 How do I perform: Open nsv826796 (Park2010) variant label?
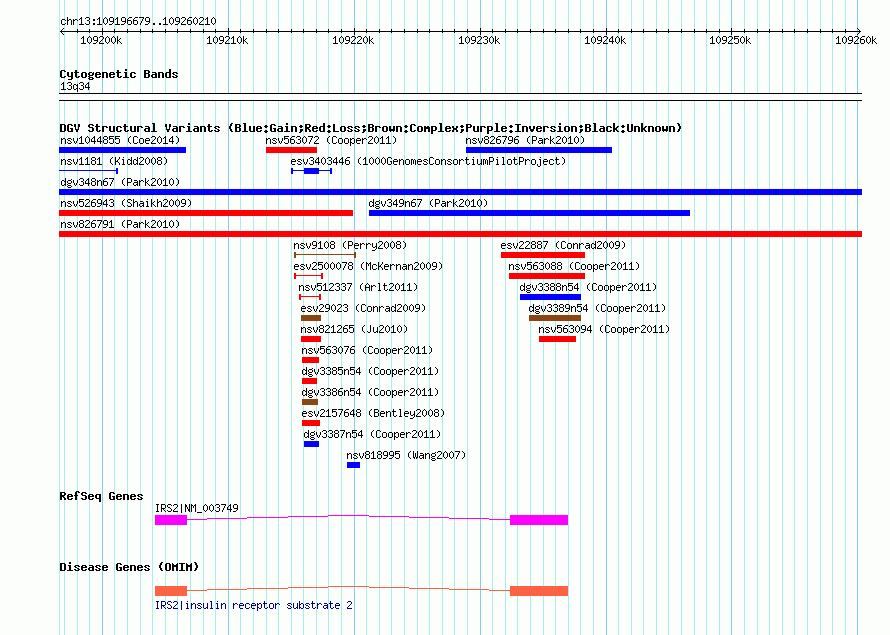tap(525, 140)
